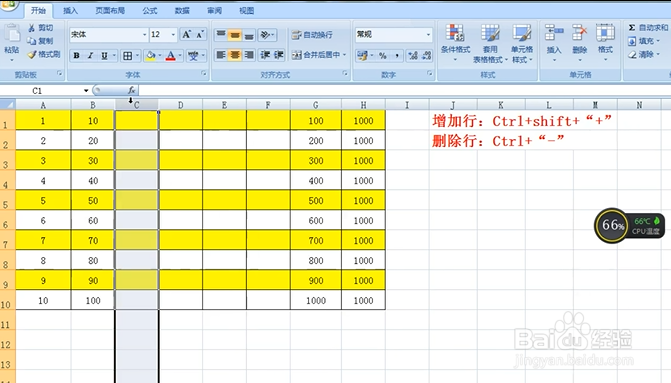This screenshot has height=383, width=671.
Task: Click the Copy (复制) icon
Action: pos(32,41)
